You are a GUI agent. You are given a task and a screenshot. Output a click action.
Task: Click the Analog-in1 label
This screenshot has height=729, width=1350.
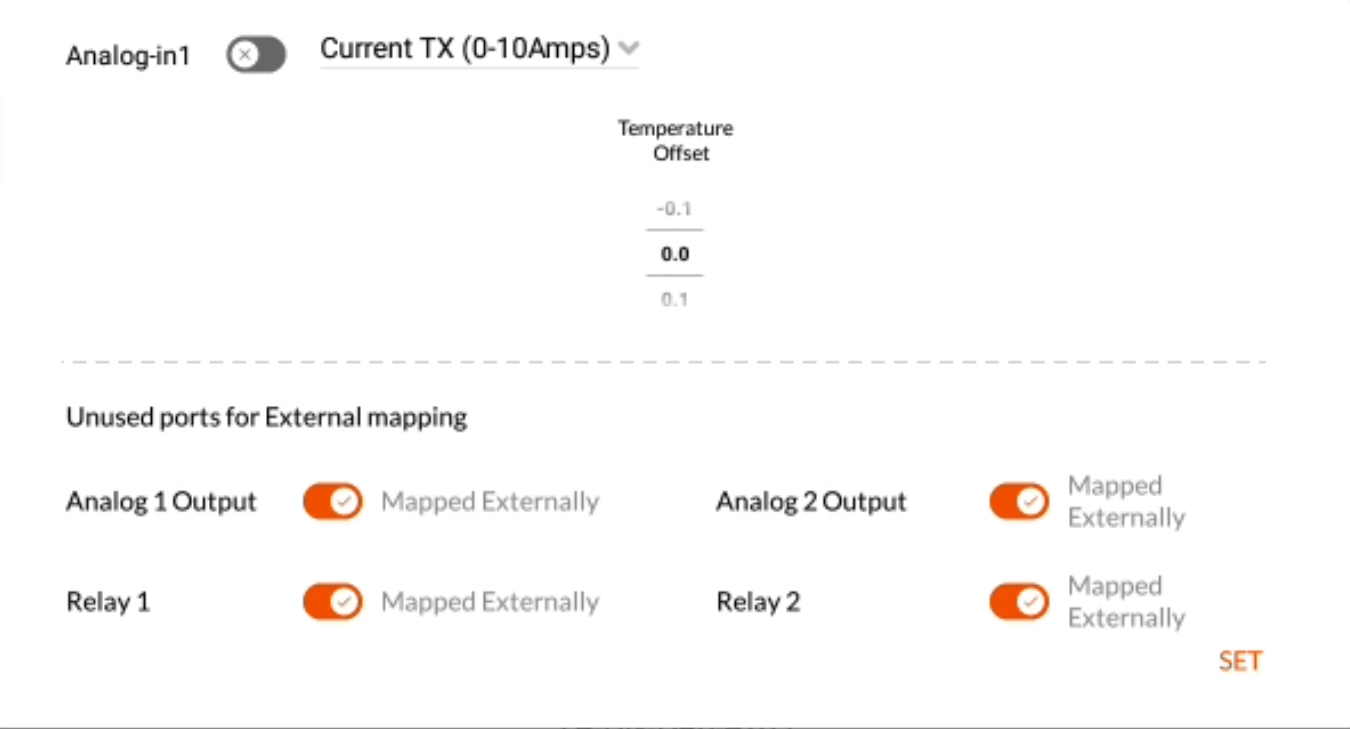(x=128, y=56)
